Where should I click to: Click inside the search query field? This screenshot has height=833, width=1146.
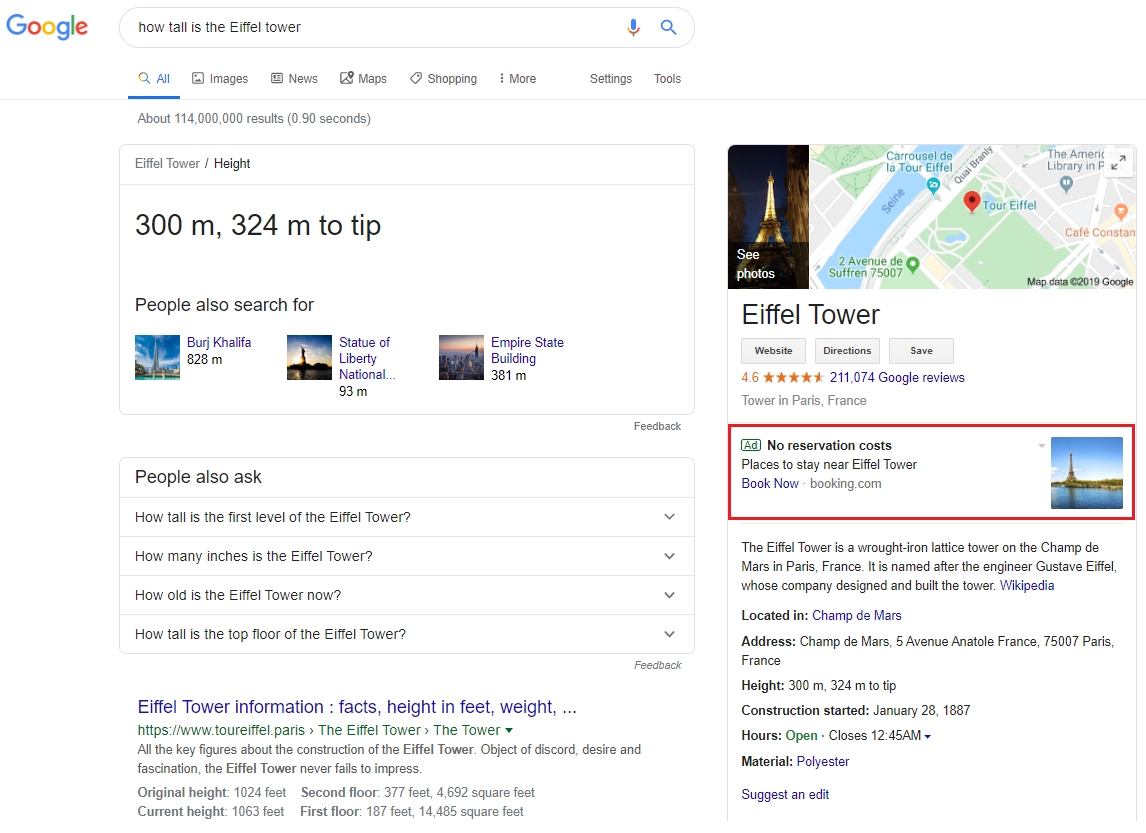(373, 27)
